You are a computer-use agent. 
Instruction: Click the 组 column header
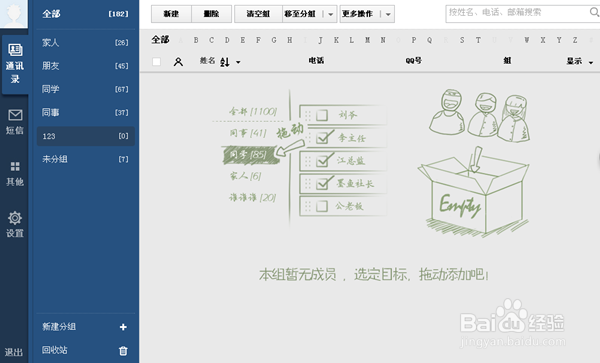pyautogui.click(x=507, y=60)
